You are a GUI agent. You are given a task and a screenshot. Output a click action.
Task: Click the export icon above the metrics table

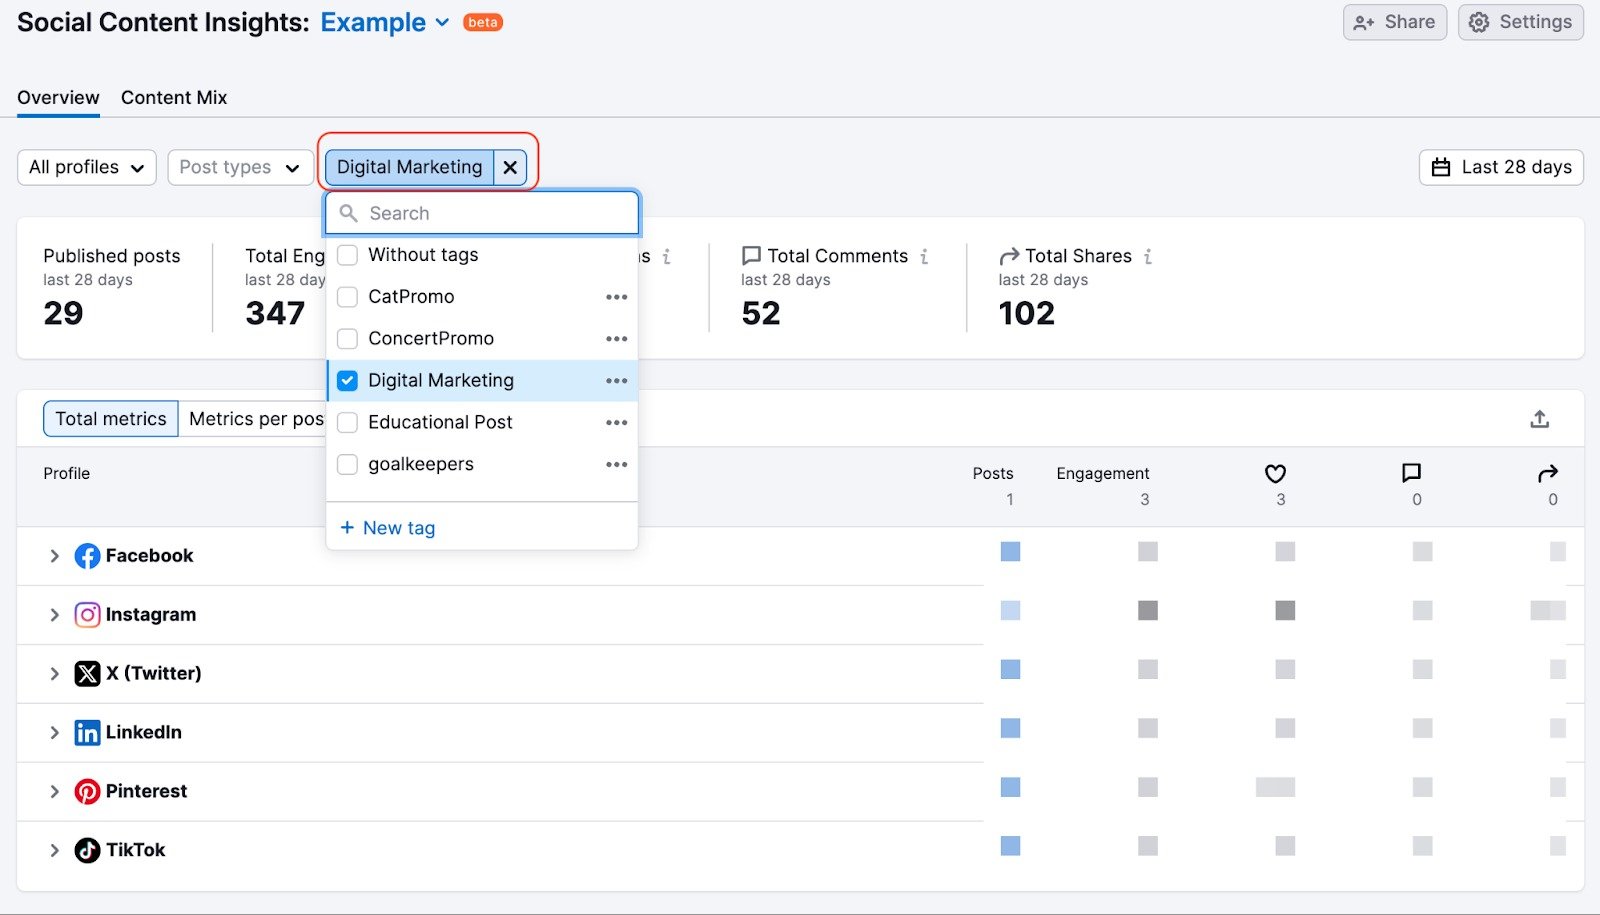1539,418
